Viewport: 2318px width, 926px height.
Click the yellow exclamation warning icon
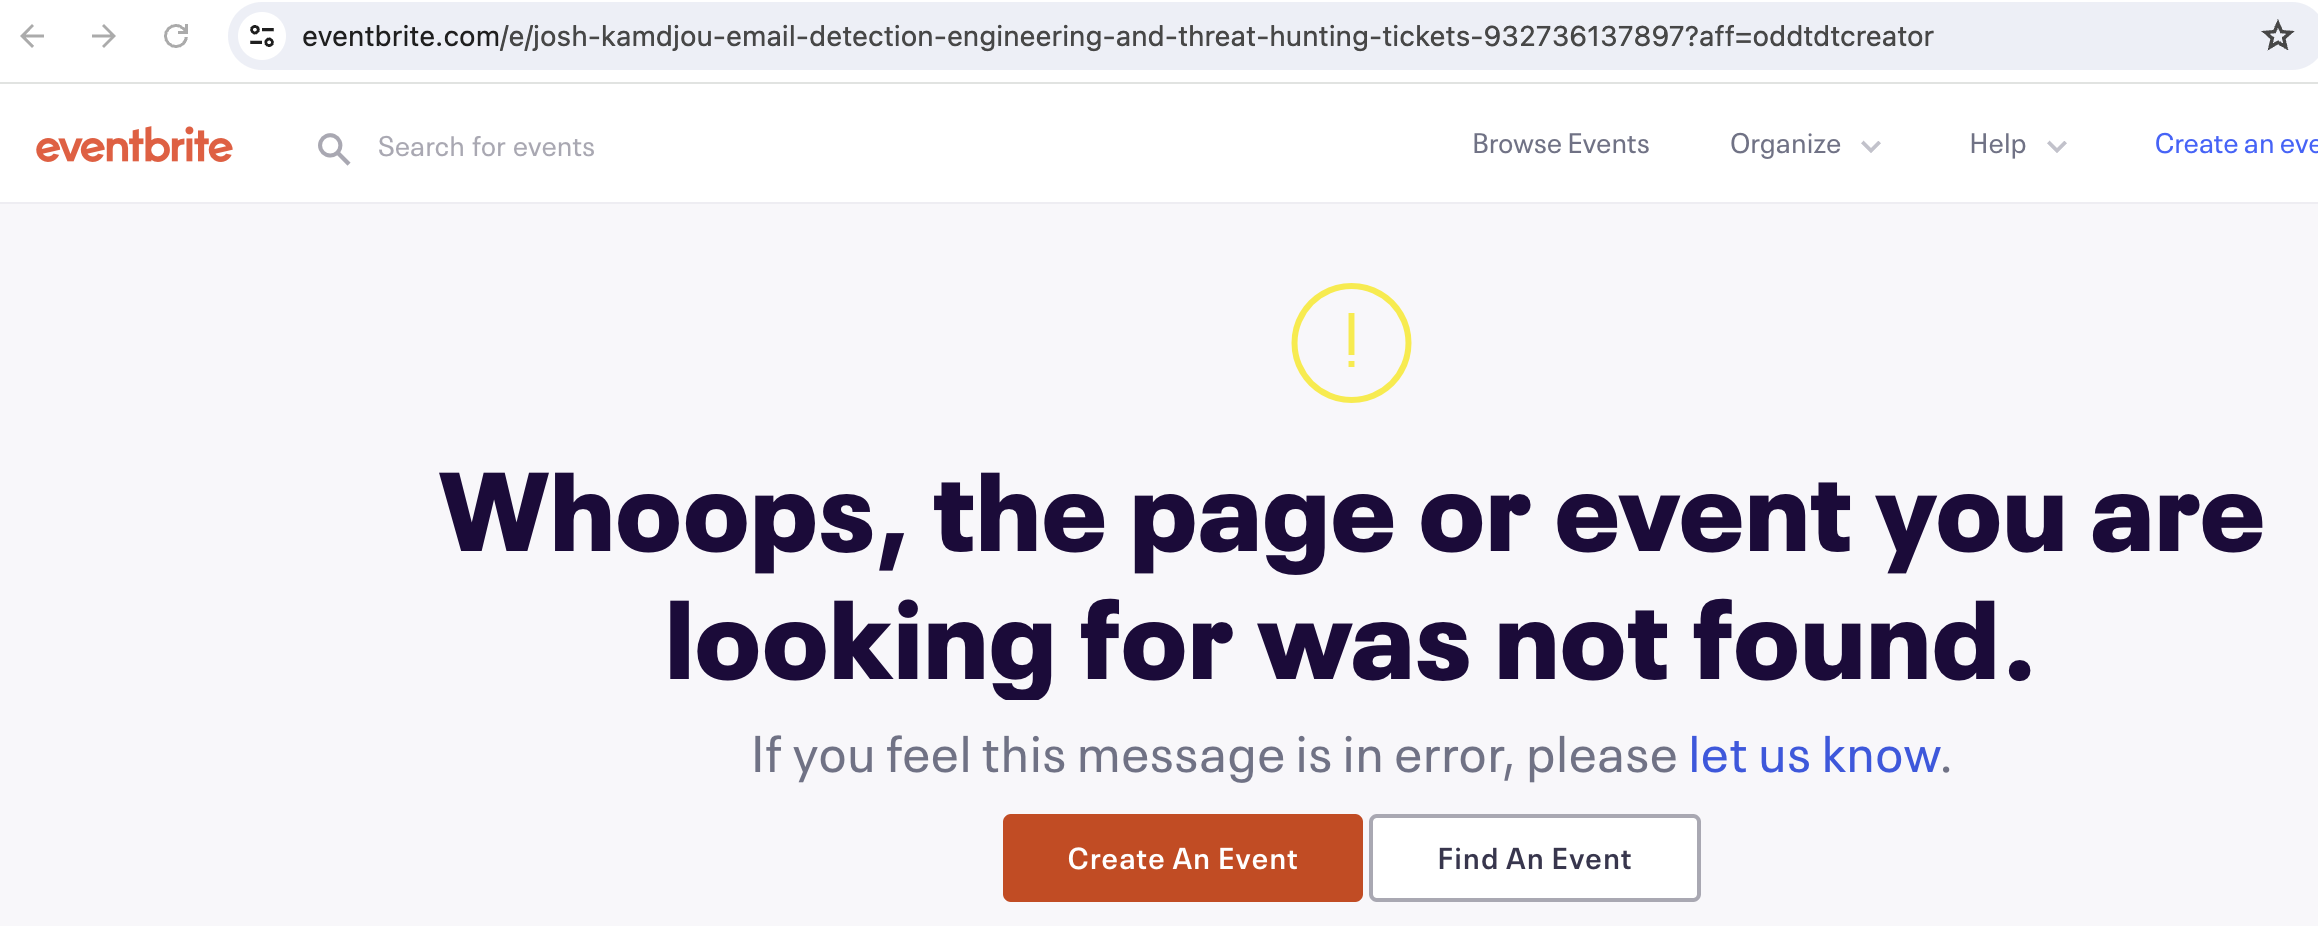pos(1350,343)
